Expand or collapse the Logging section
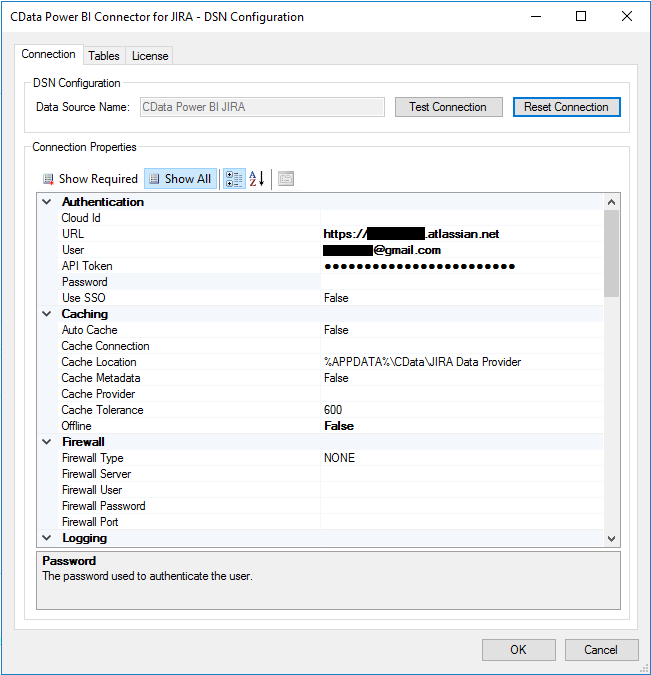 point(47,538)
